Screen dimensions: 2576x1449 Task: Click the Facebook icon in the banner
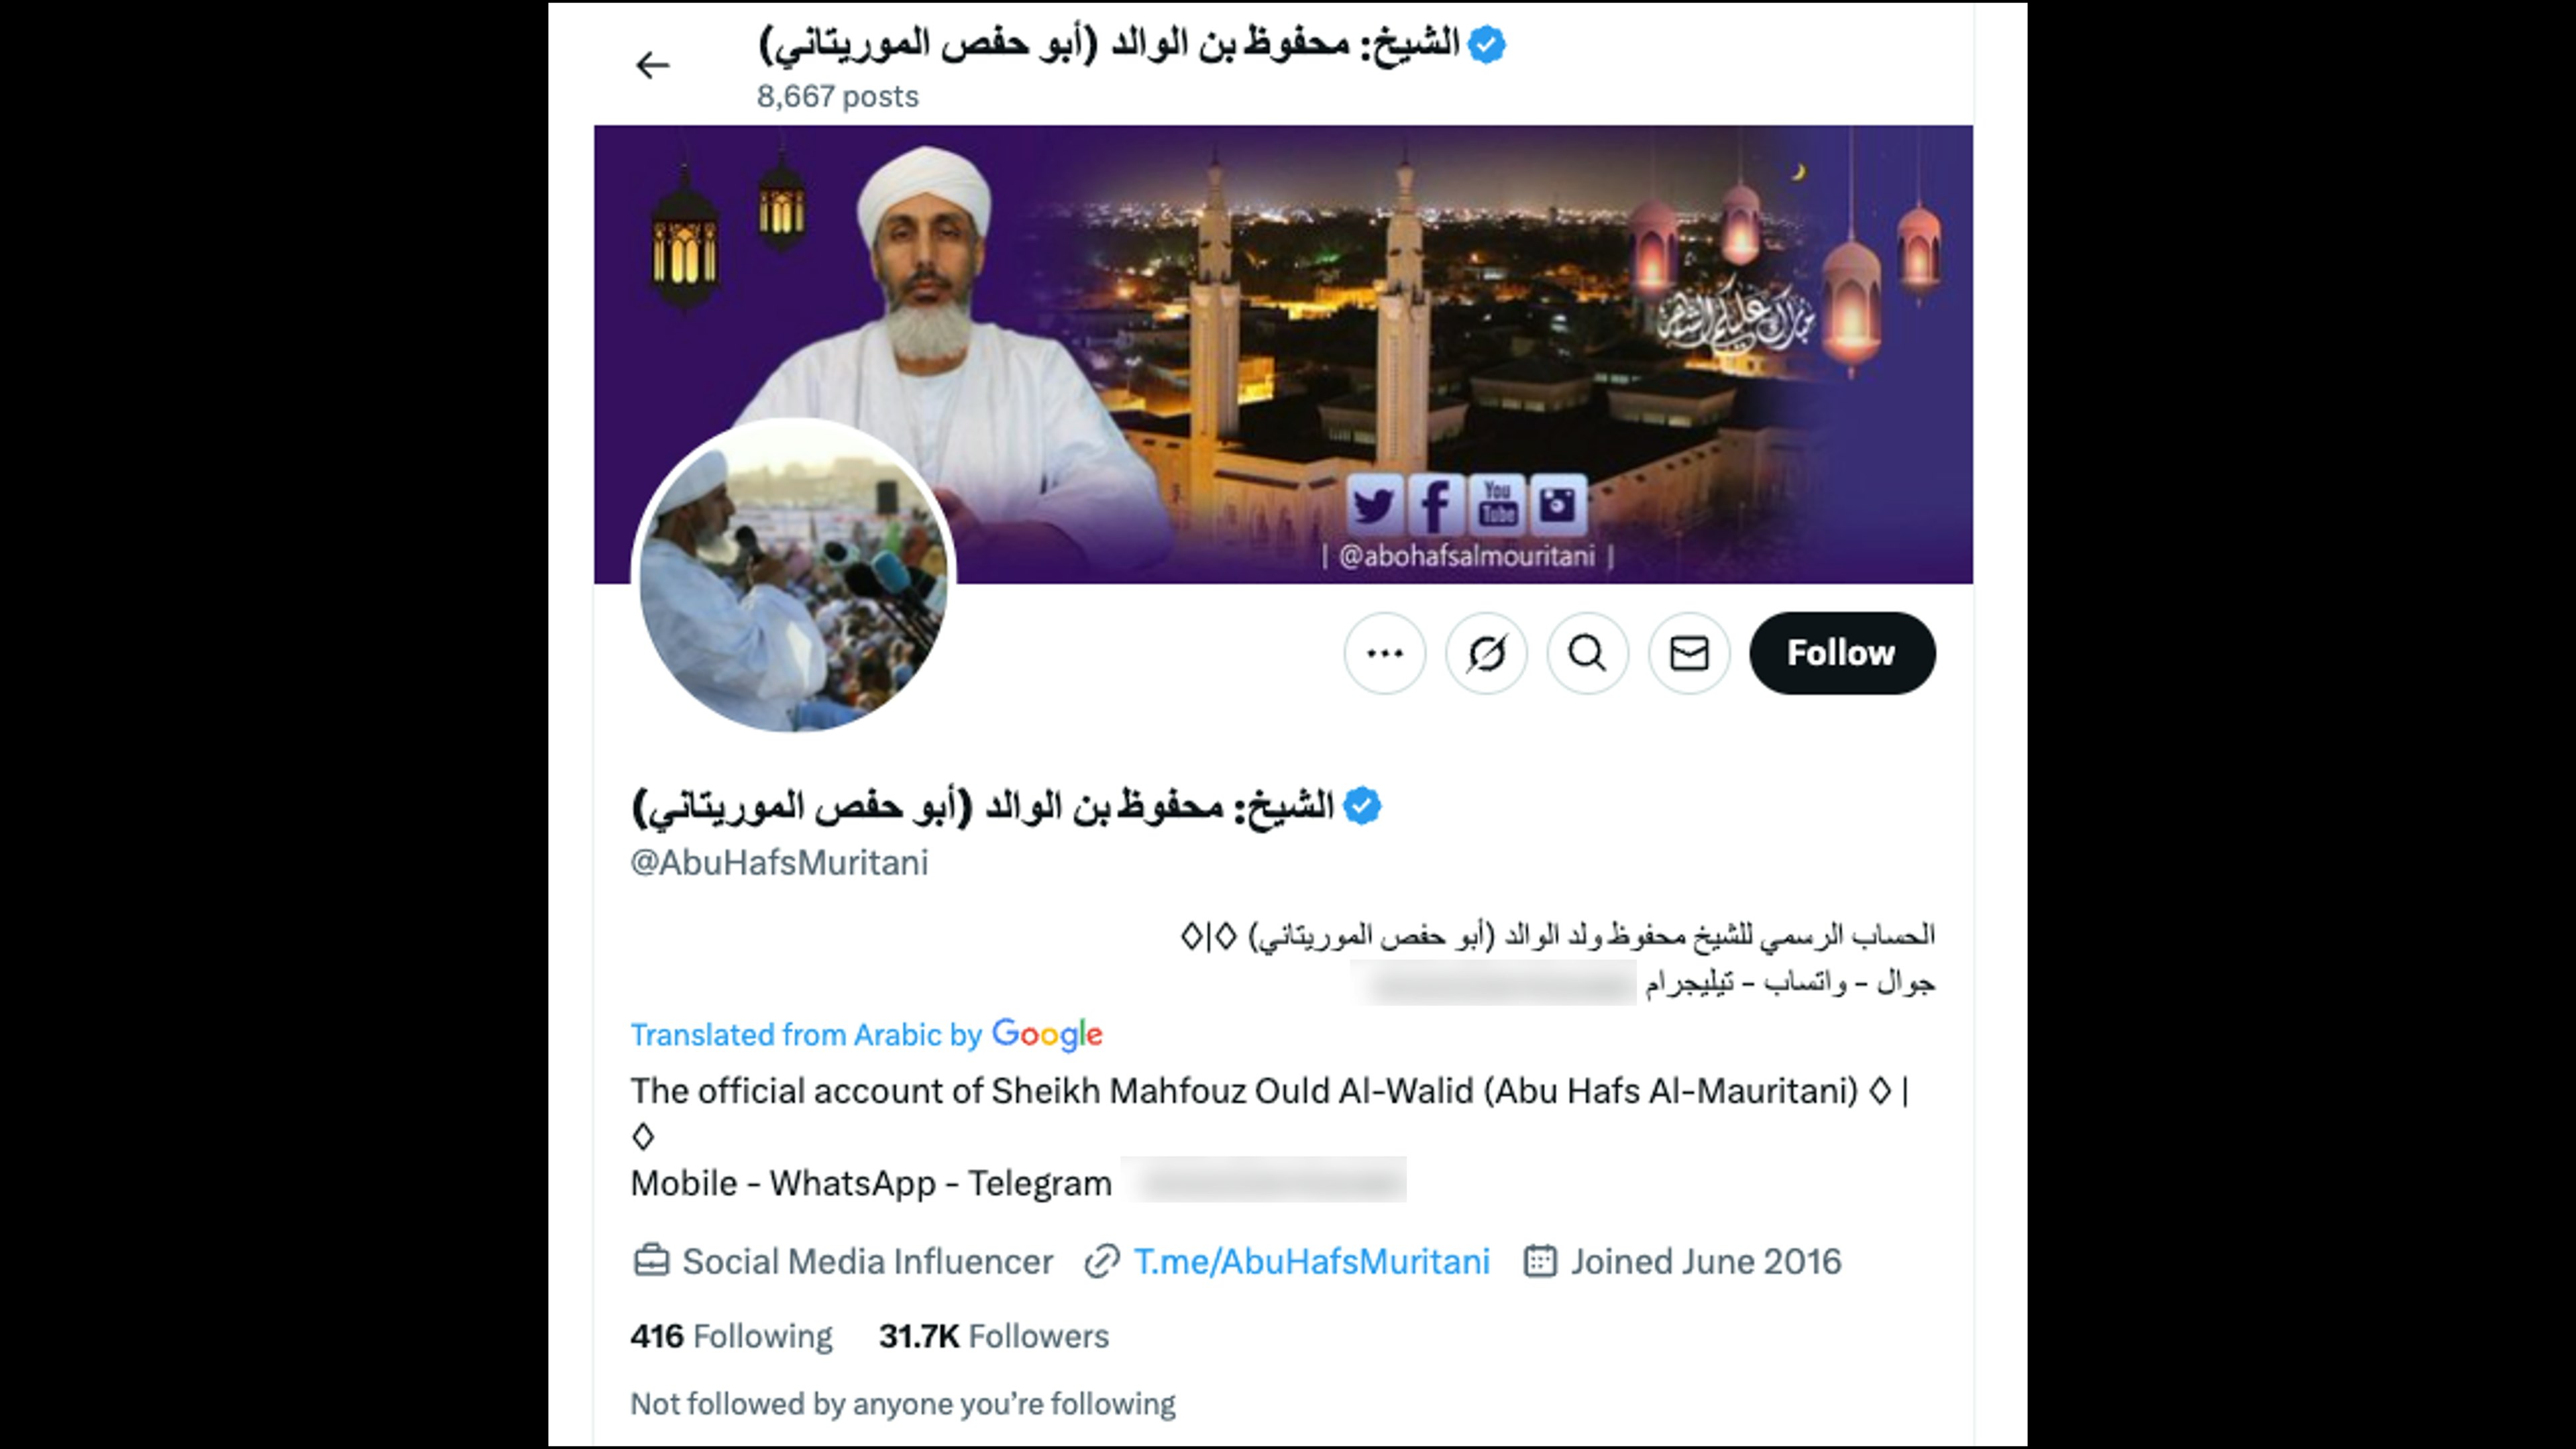pos(1435,505)
